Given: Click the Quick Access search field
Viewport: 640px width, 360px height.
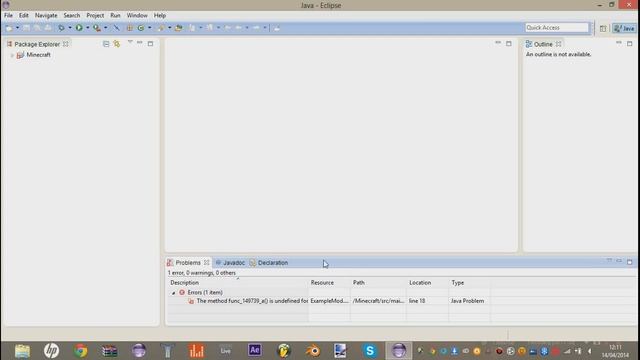Looking at the screenshot, I should click(557, 27).
